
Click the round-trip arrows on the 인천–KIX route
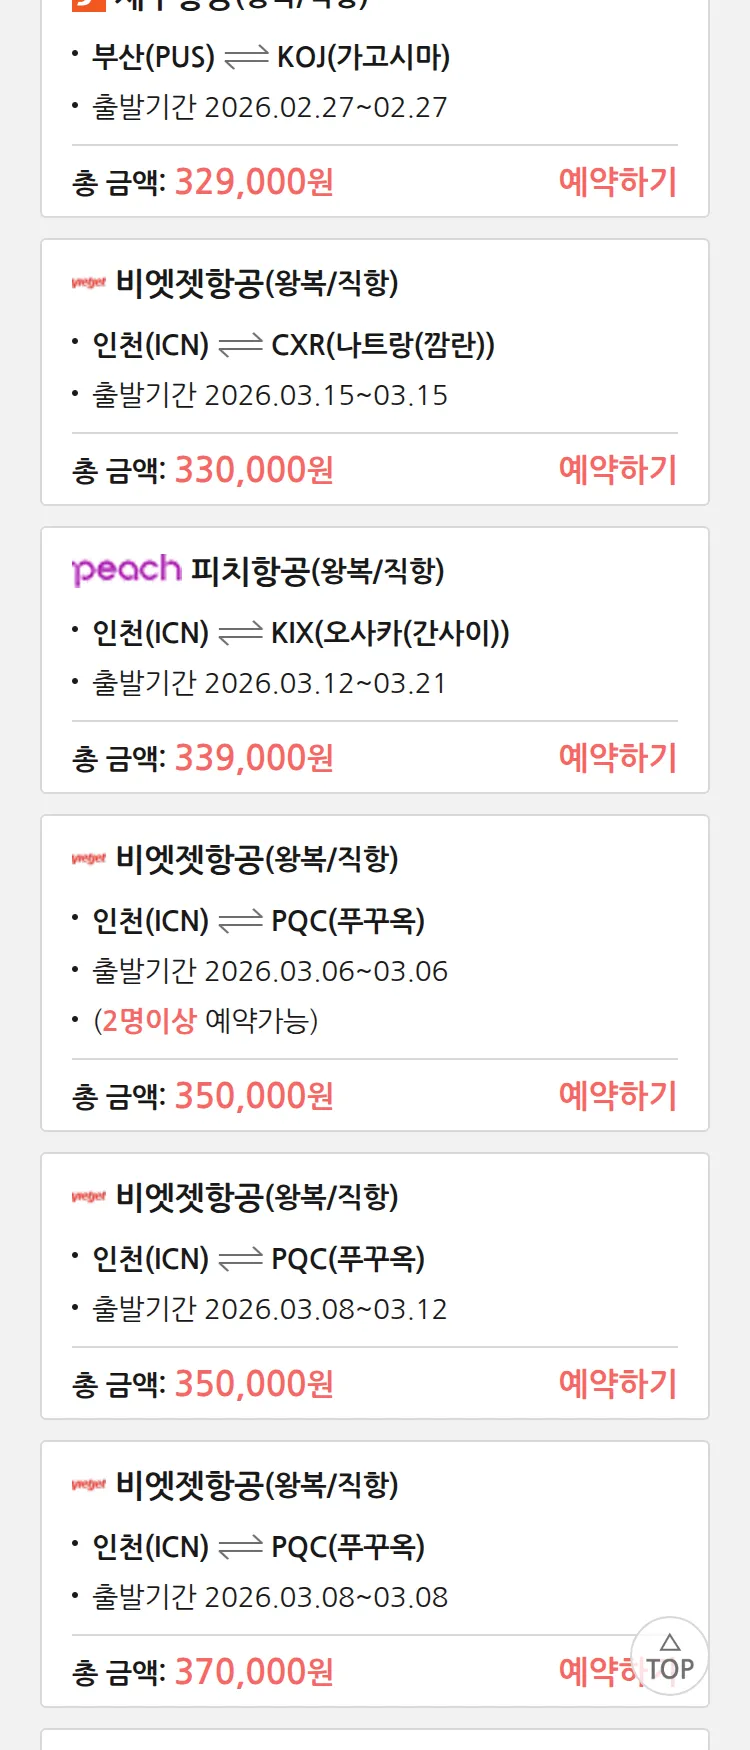[240, 634]
